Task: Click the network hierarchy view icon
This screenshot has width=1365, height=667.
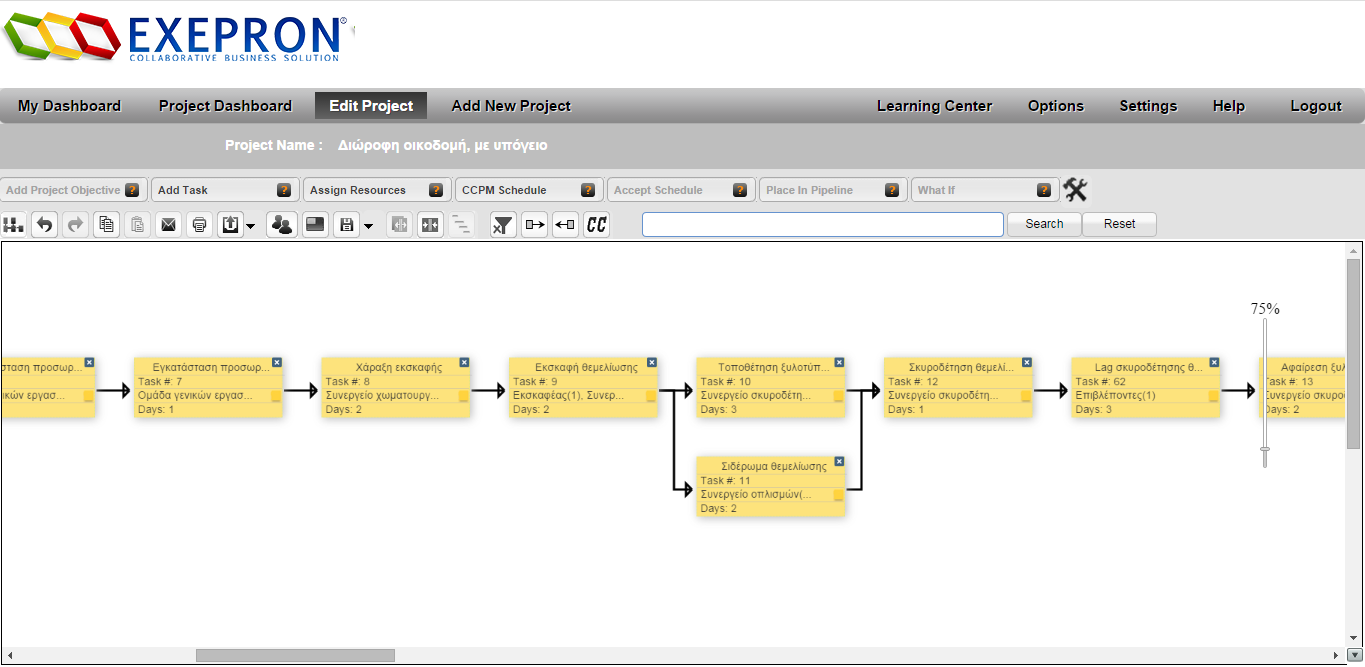Action: [13, 225]
